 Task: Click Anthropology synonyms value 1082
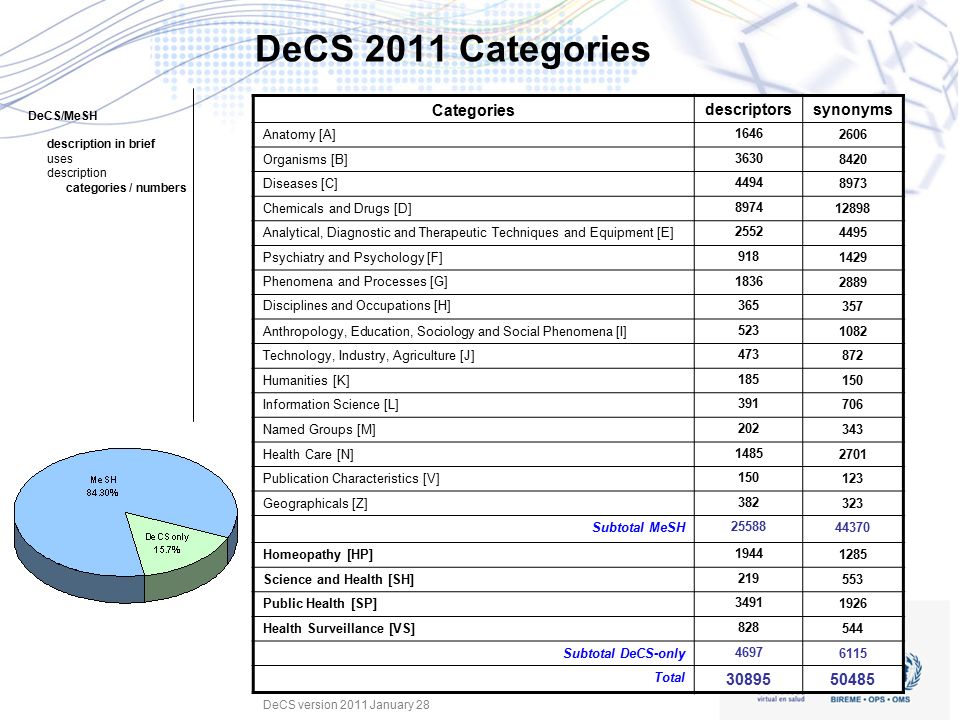coord(852,331)
